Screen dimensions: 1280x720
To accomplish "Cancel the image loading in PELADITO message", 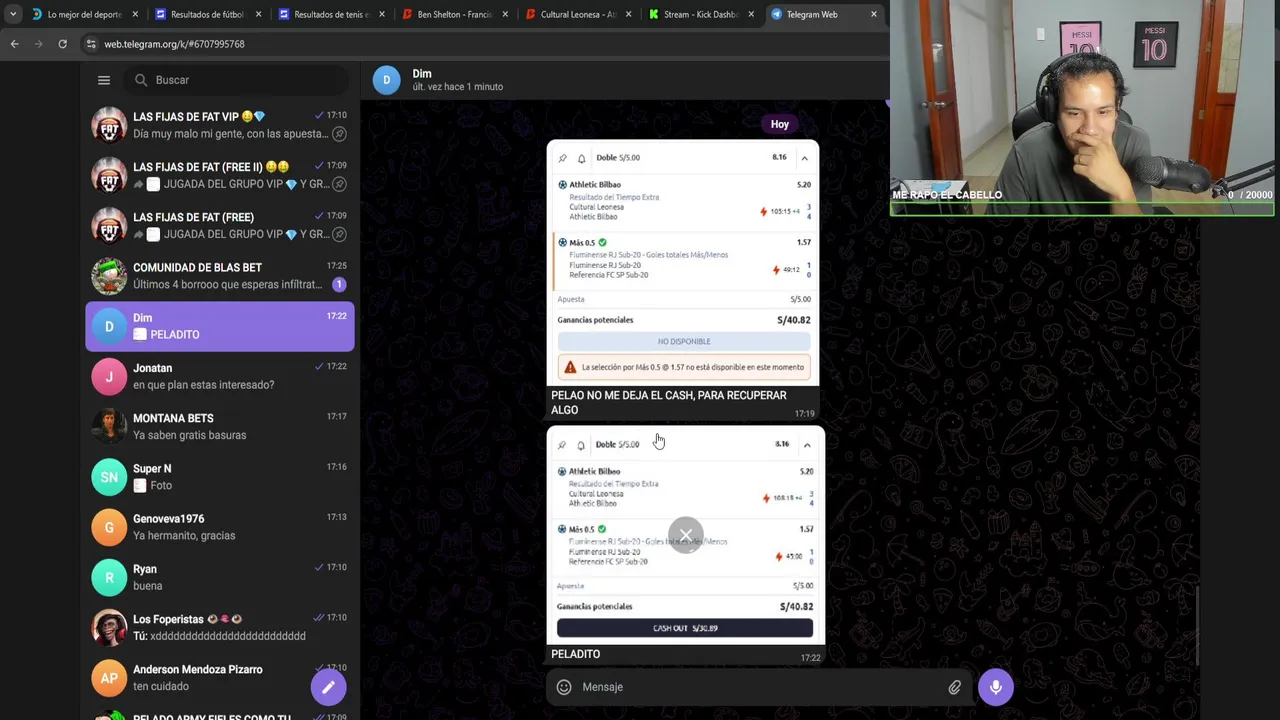I will coord(686,534).
